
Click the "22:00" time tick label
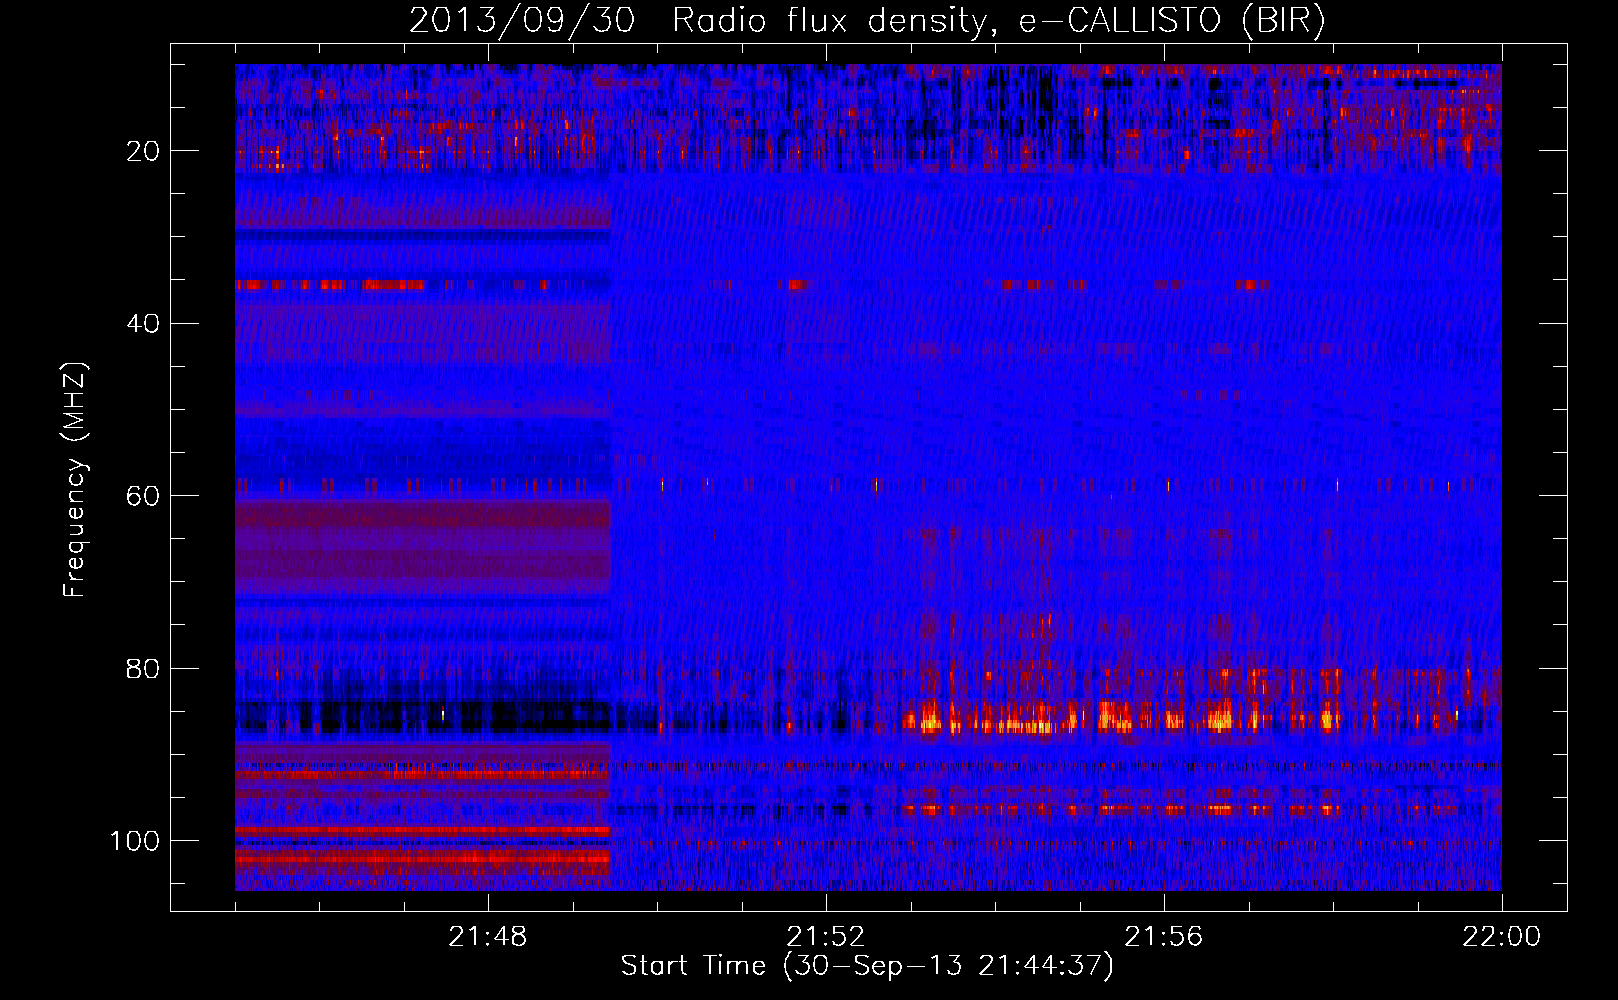click(x=1502, y=937)
